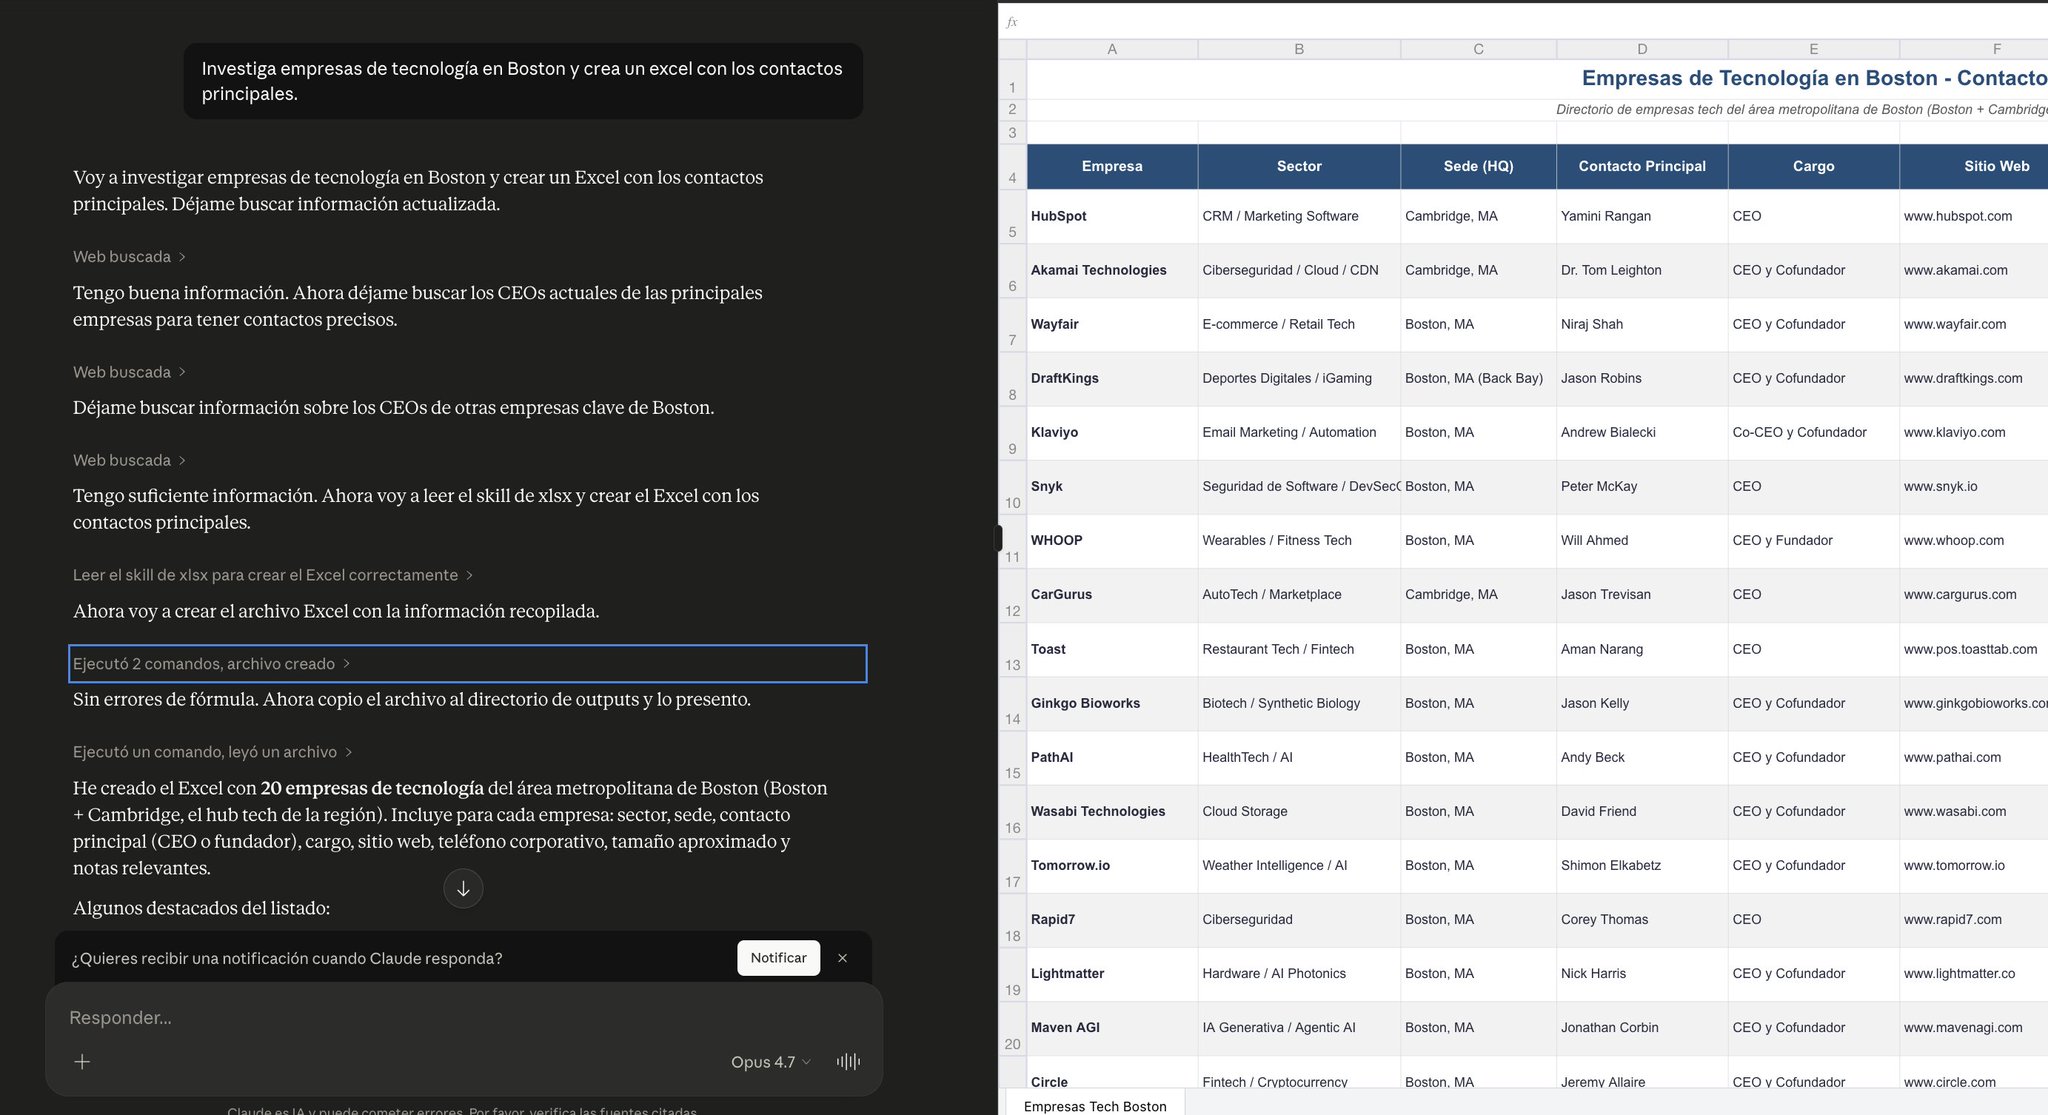Select column D header in spreadsheet
Viewport: 2048px width, 1115px height.
[1642, 49]
